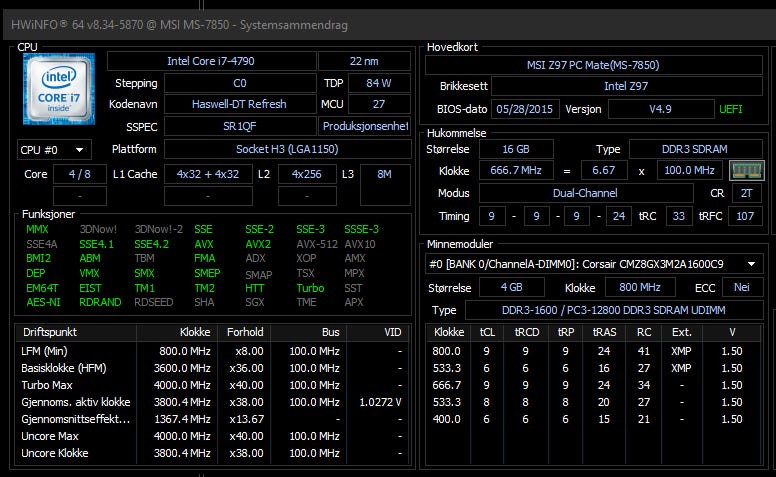Select the BIOS-dato value 05/28/2015
The width and height of the screenshot is (776, 477).
click(x=525, y=109)
